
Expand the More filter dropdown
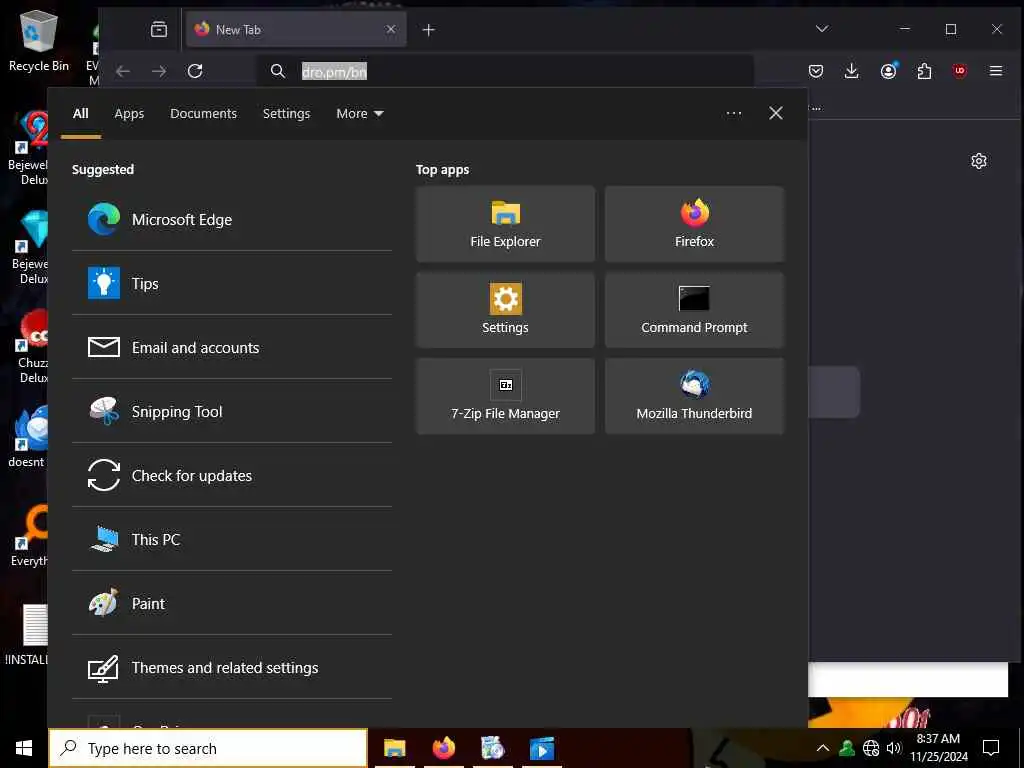point(360,114)
